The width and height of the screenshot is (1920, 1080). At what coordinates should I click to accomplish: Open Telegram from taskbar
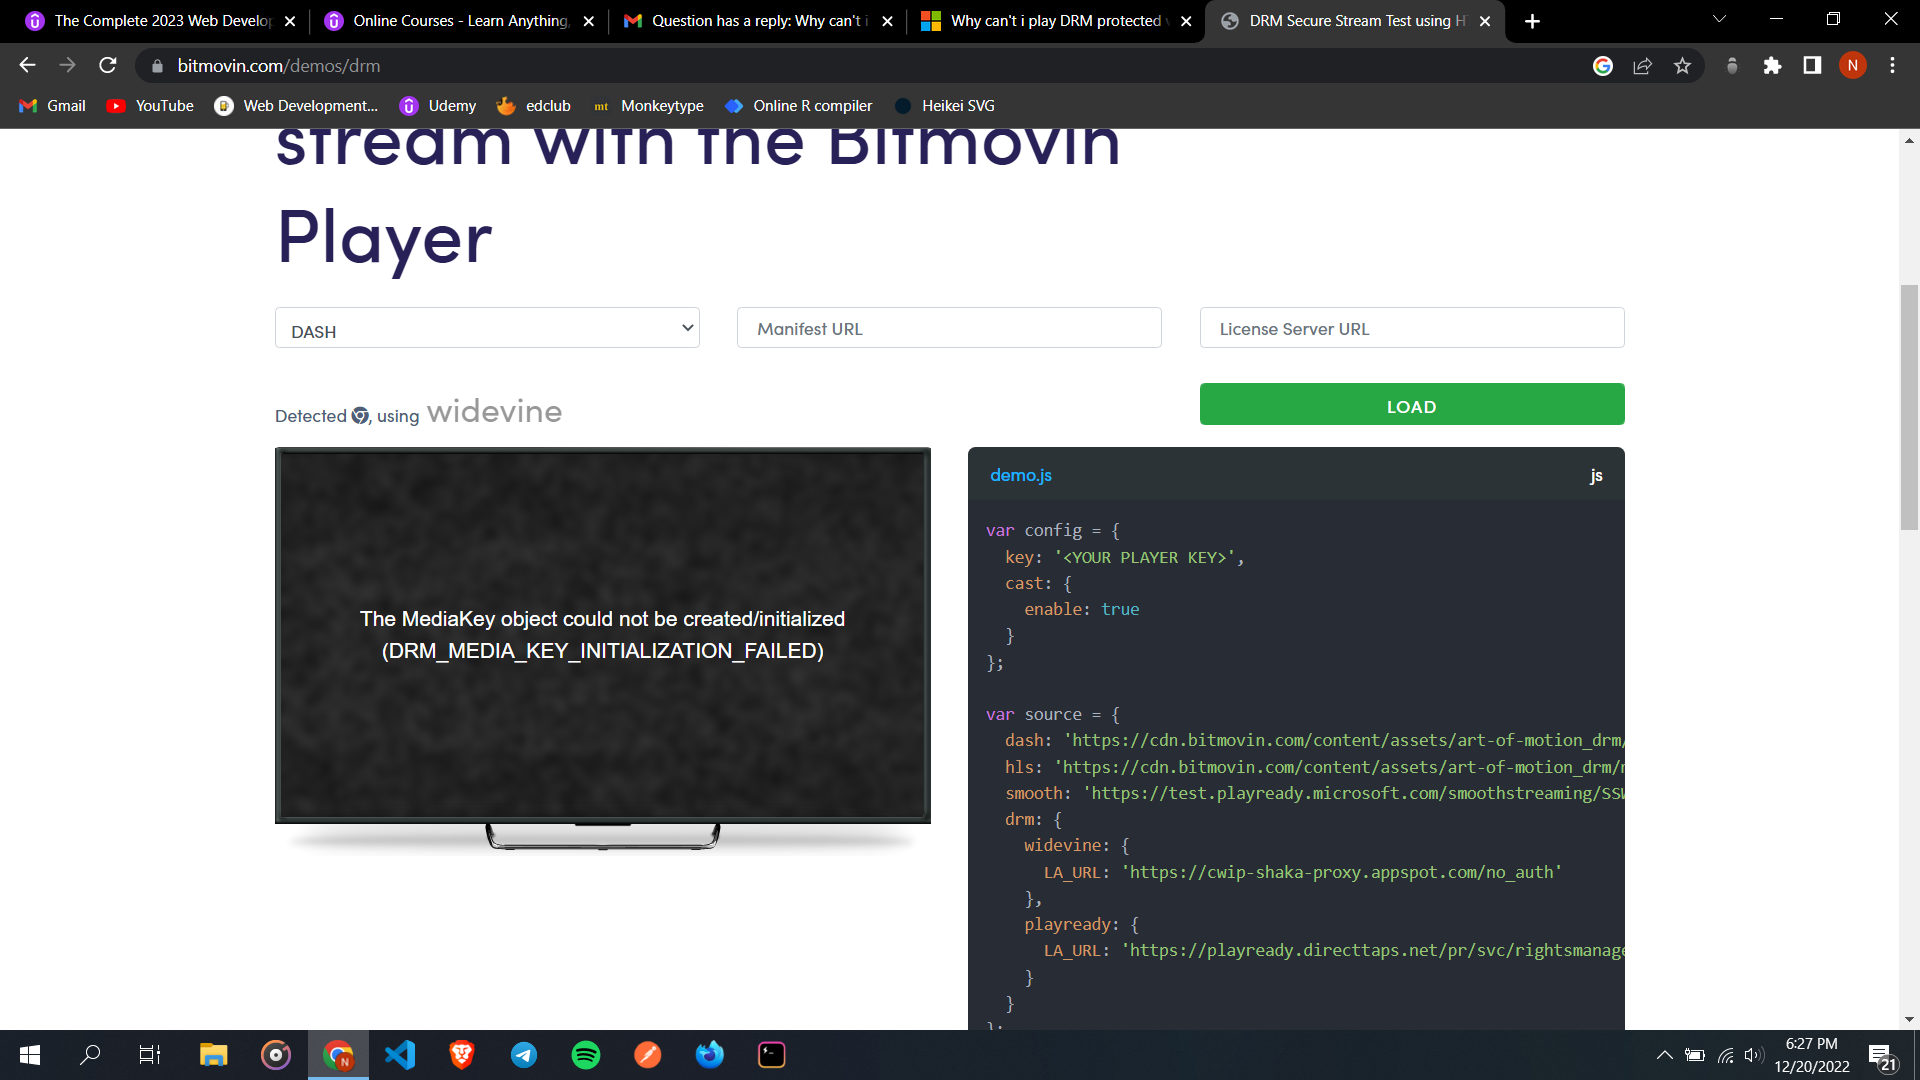(x=524, y=1055)
